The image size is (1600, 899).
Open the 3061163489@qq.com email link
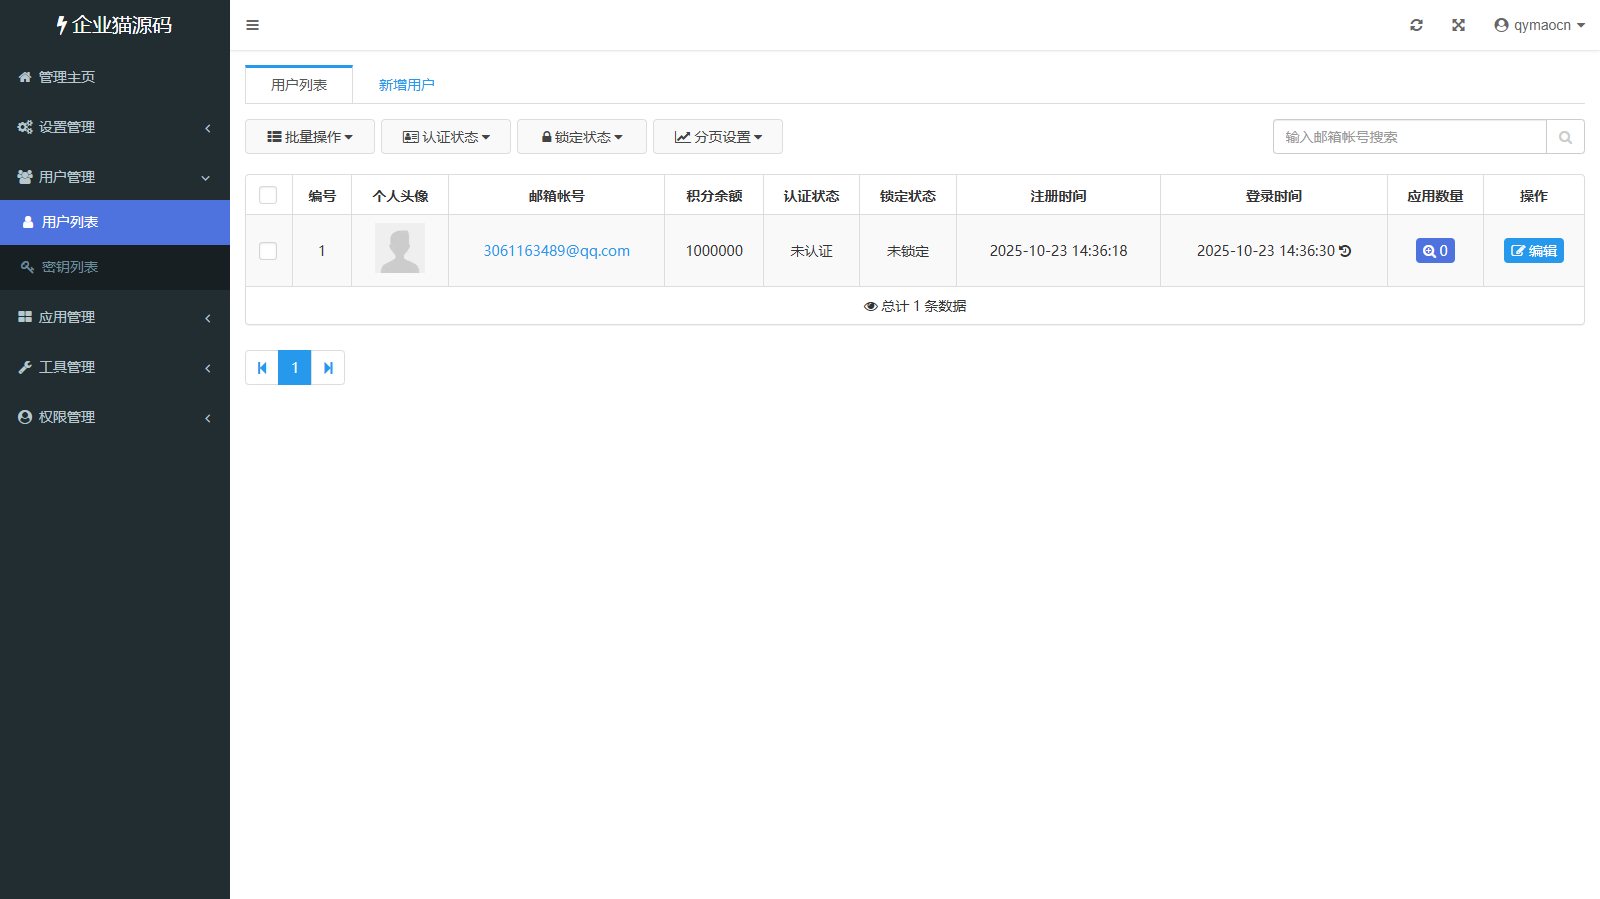click(556, 251)
